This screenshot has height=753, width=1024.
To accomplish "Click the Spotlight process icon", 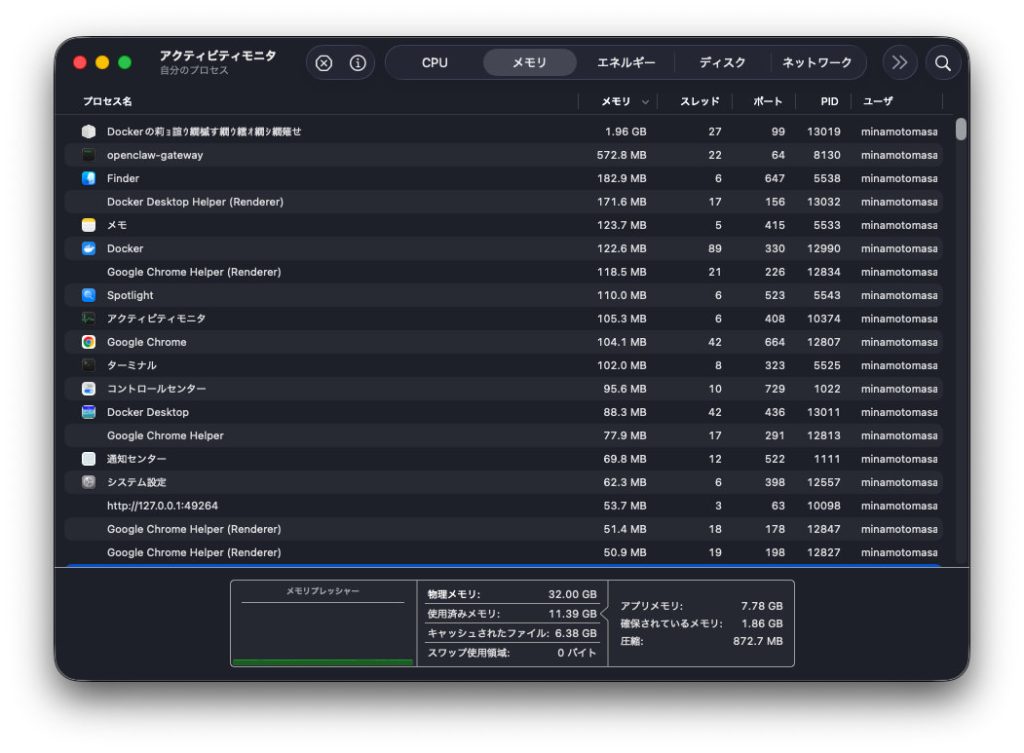I will (x=89, y=295).
